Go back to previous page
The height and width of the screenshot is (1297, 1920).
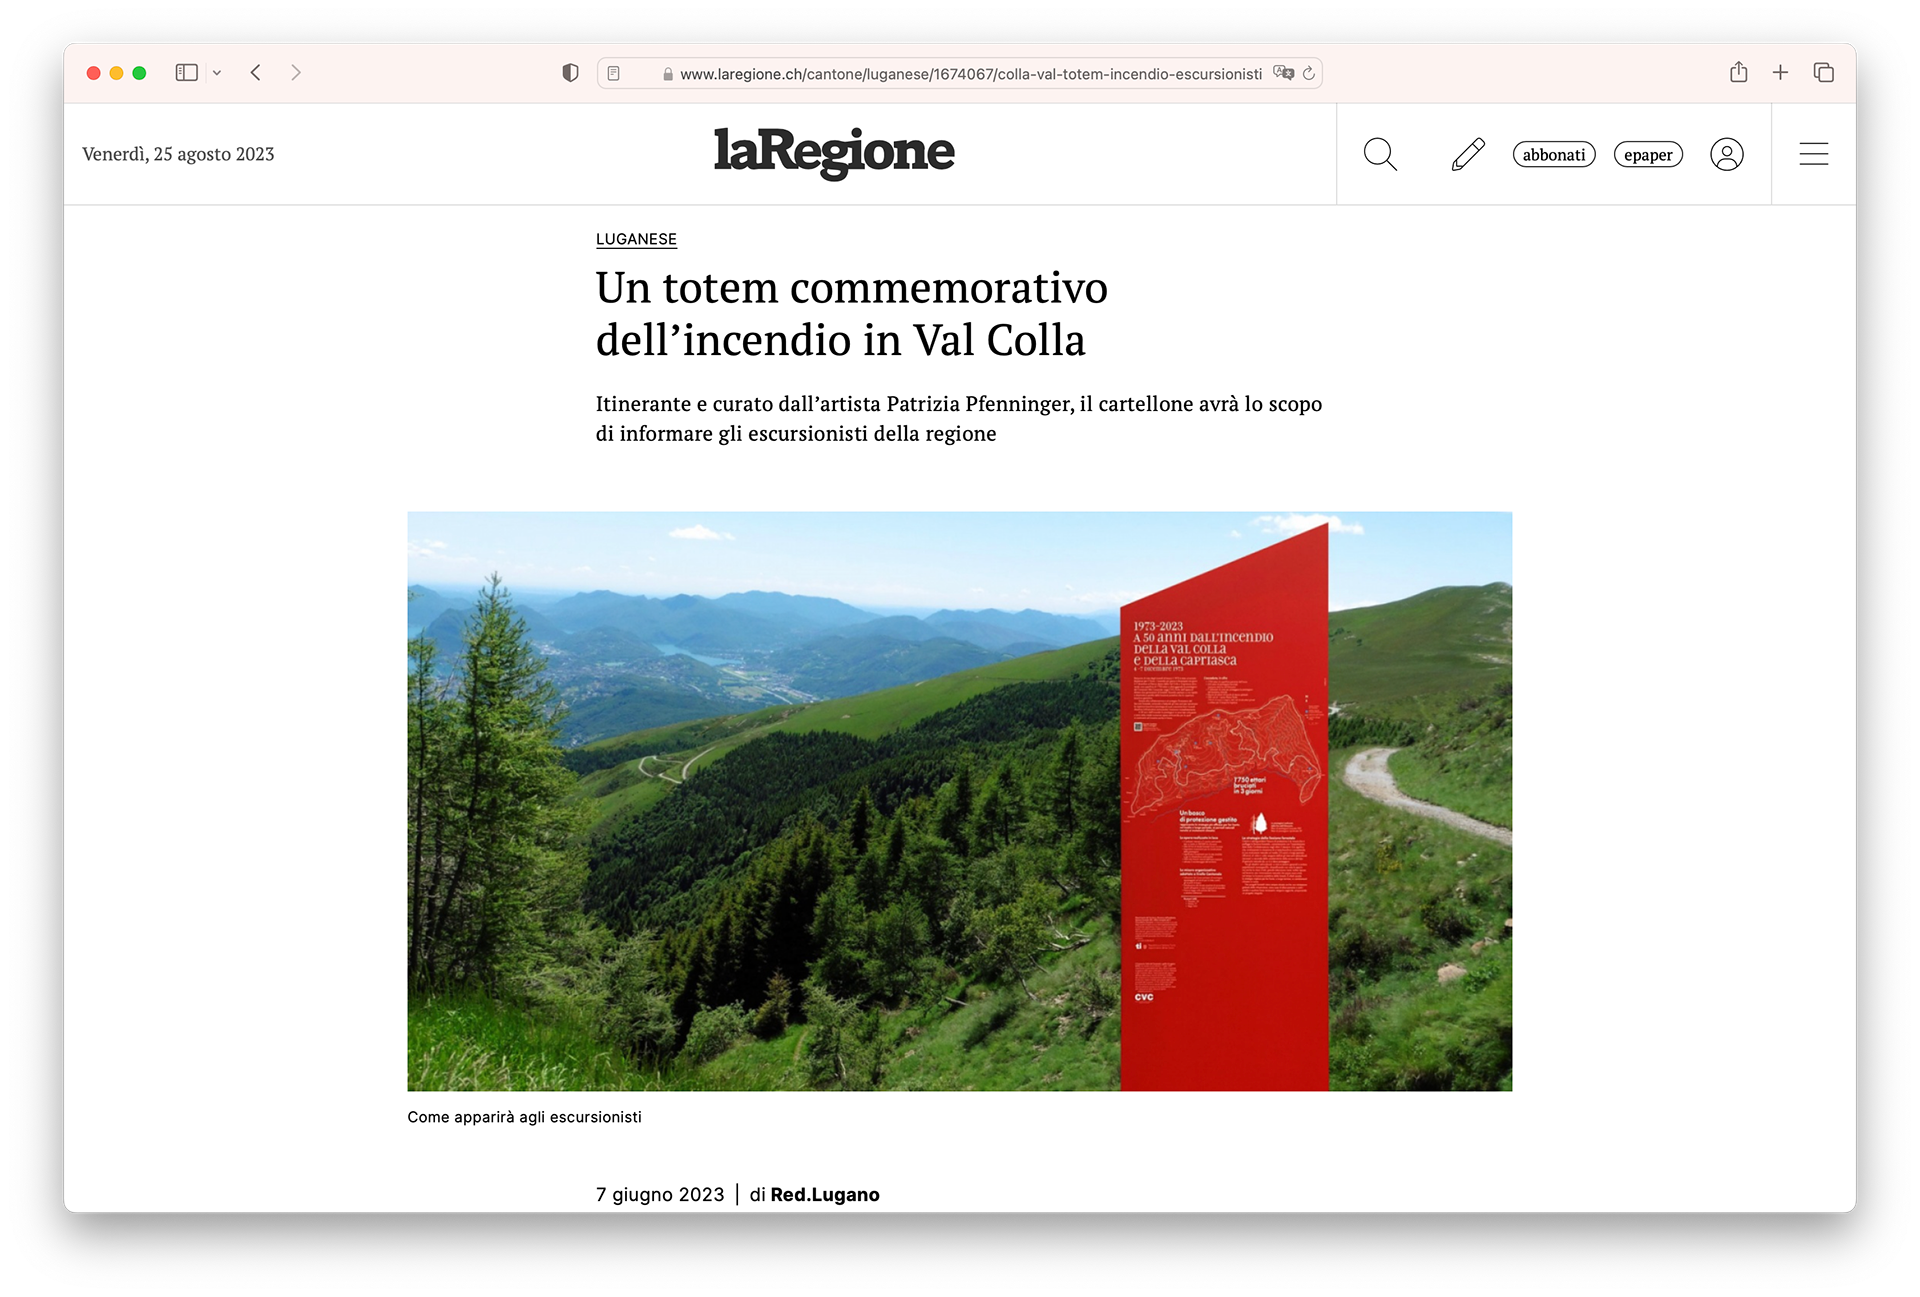point(256,73)
